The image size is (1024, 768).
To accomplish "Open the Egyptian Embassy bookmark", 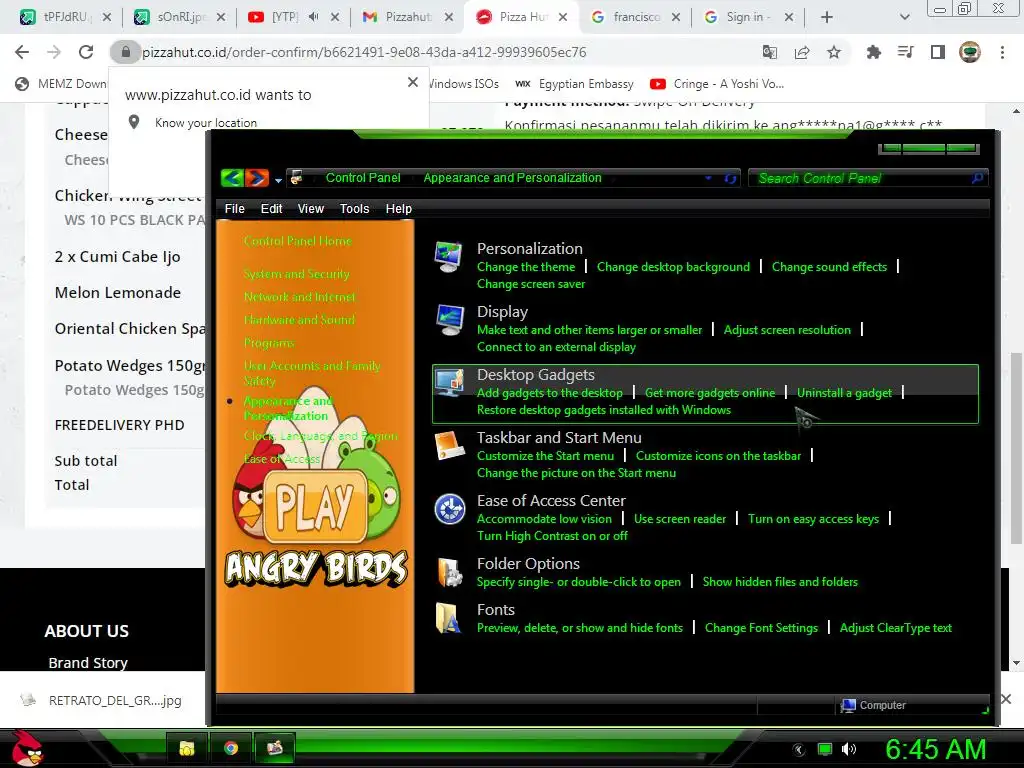I will 574,84.
